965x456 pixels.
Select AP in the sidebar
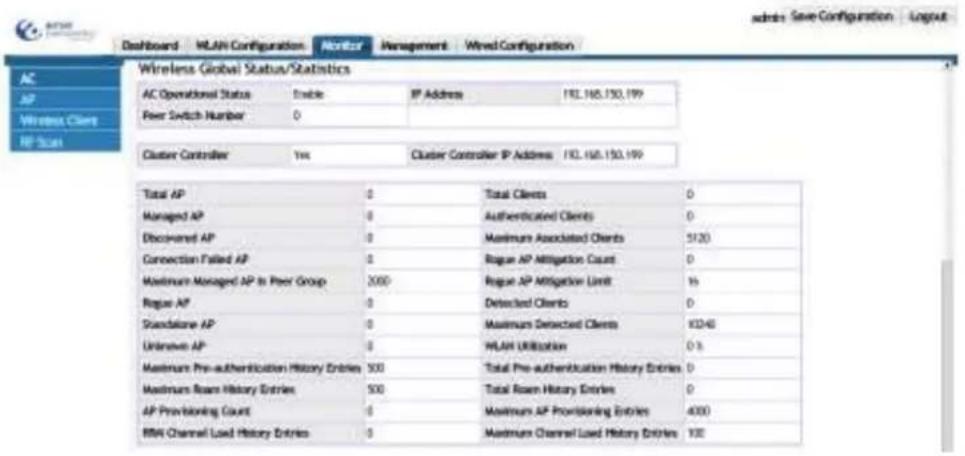pyautogui.click(x=65, y=99)
